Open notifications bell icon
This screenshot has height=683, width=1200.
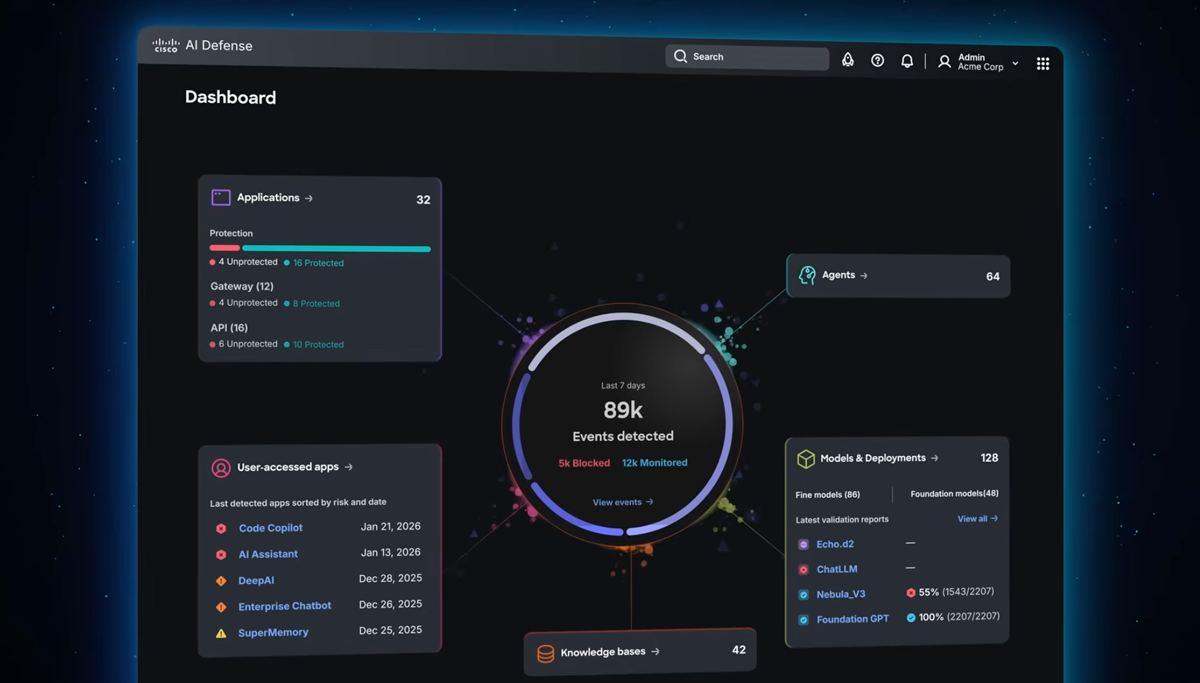tap(907, 61)
